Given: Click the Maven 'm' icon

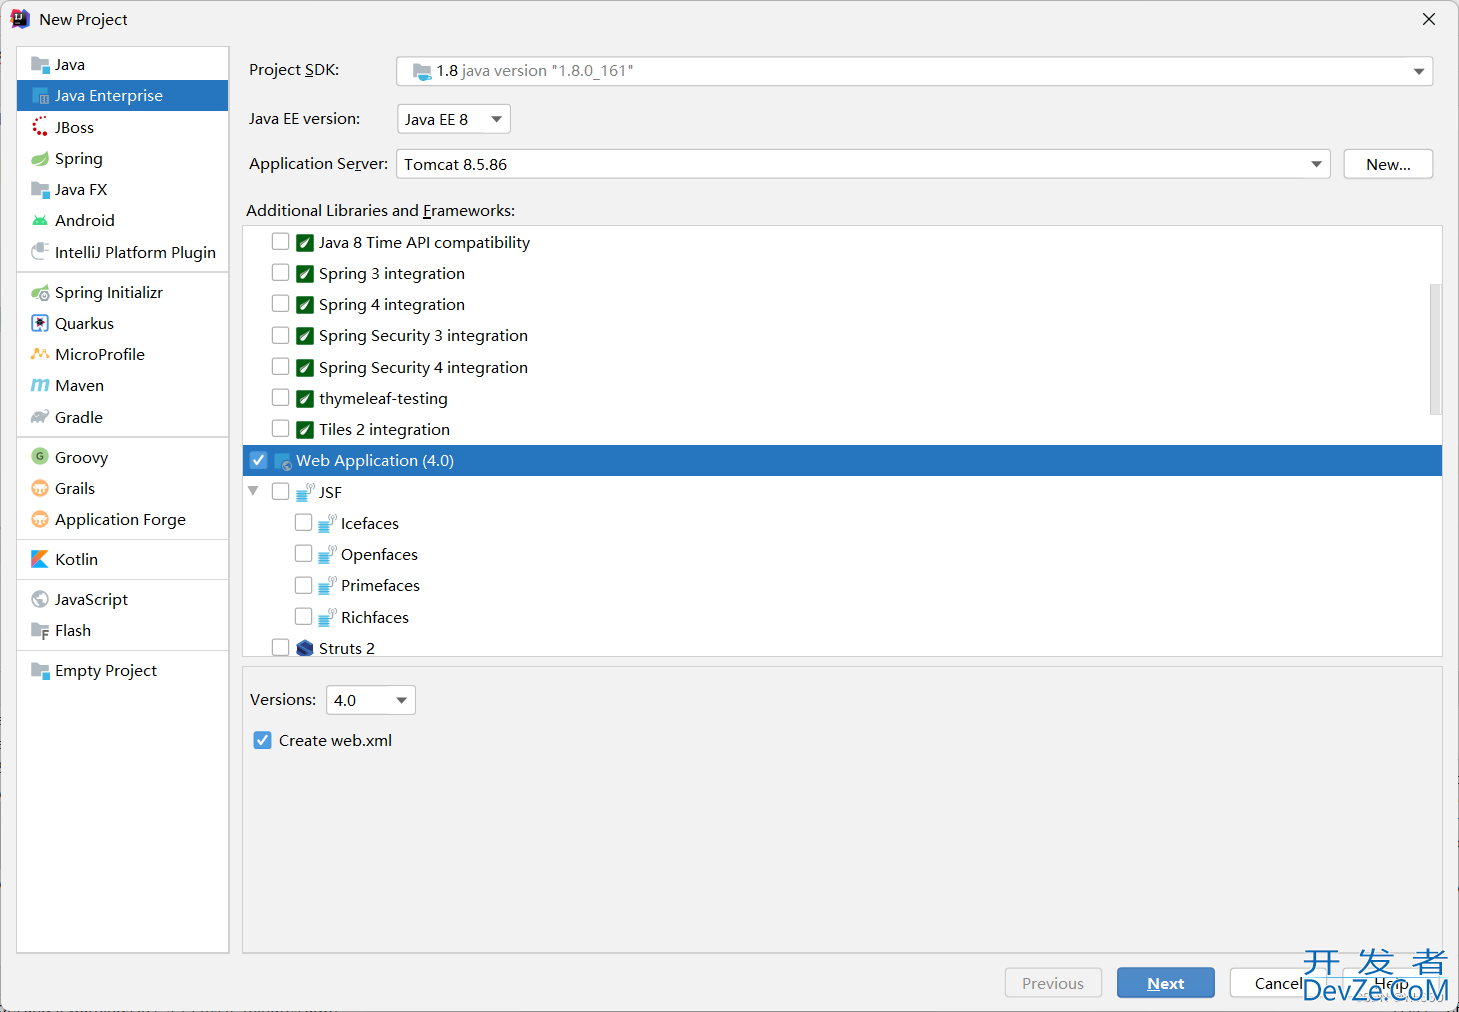Looking at the screenshot, I should [40, 386].
